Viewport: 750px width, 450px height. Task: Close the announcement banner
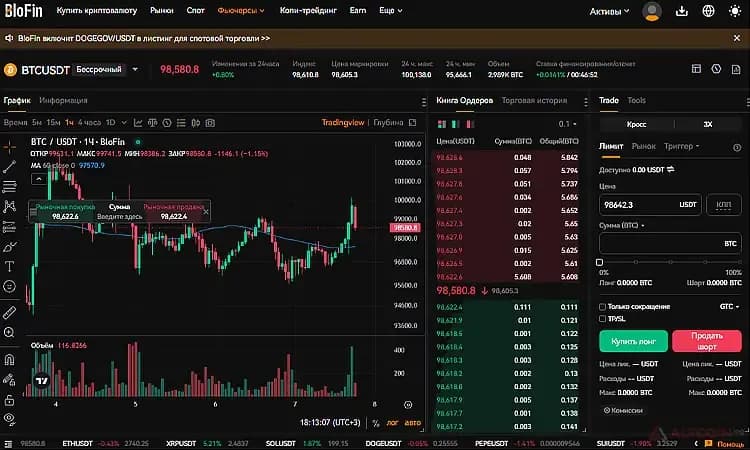coord(737,38)
